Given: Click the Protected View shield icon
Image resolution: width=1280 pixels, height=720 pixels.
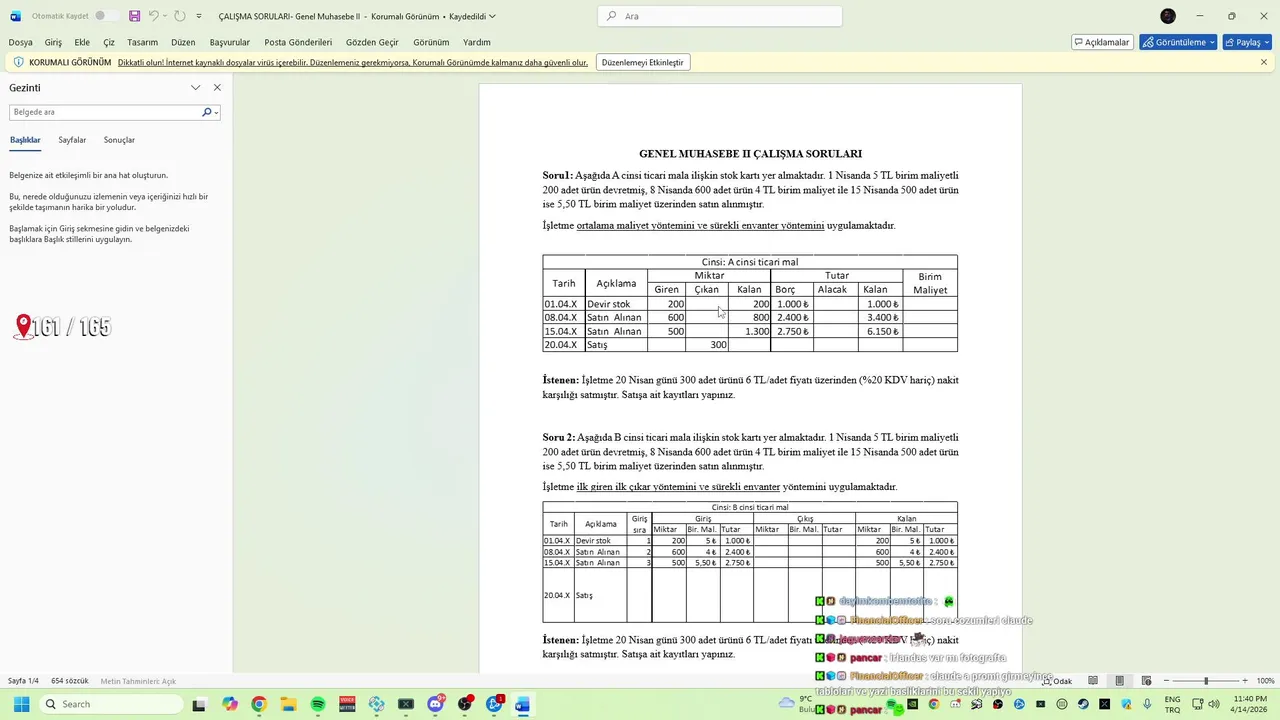Looking at the screenshot, I should 18,62.
